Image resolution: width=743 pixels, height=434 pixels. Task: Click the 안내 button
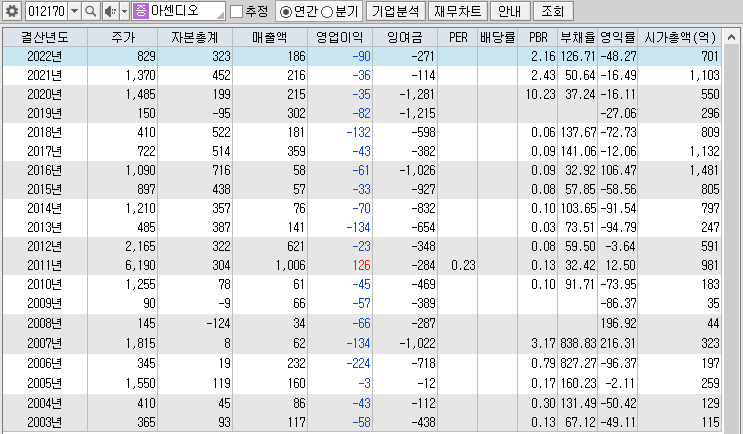[x=509, y=11]
